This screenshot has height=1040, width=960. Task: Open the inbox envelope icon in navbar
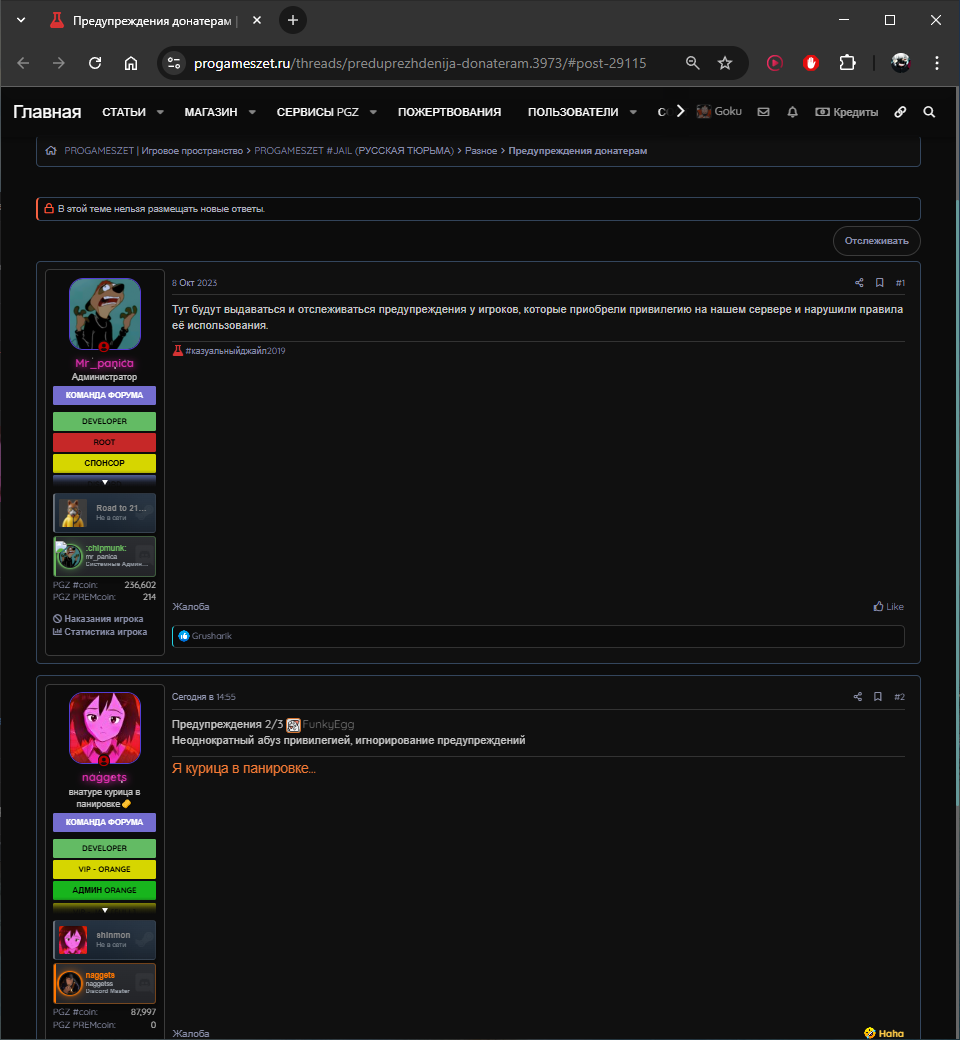coord(763,112)
